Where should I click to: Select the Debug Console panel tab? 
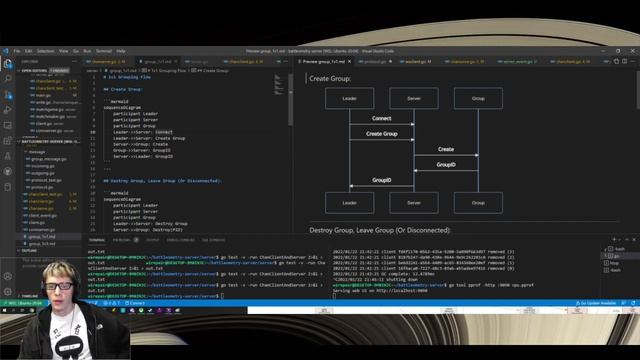180,240
